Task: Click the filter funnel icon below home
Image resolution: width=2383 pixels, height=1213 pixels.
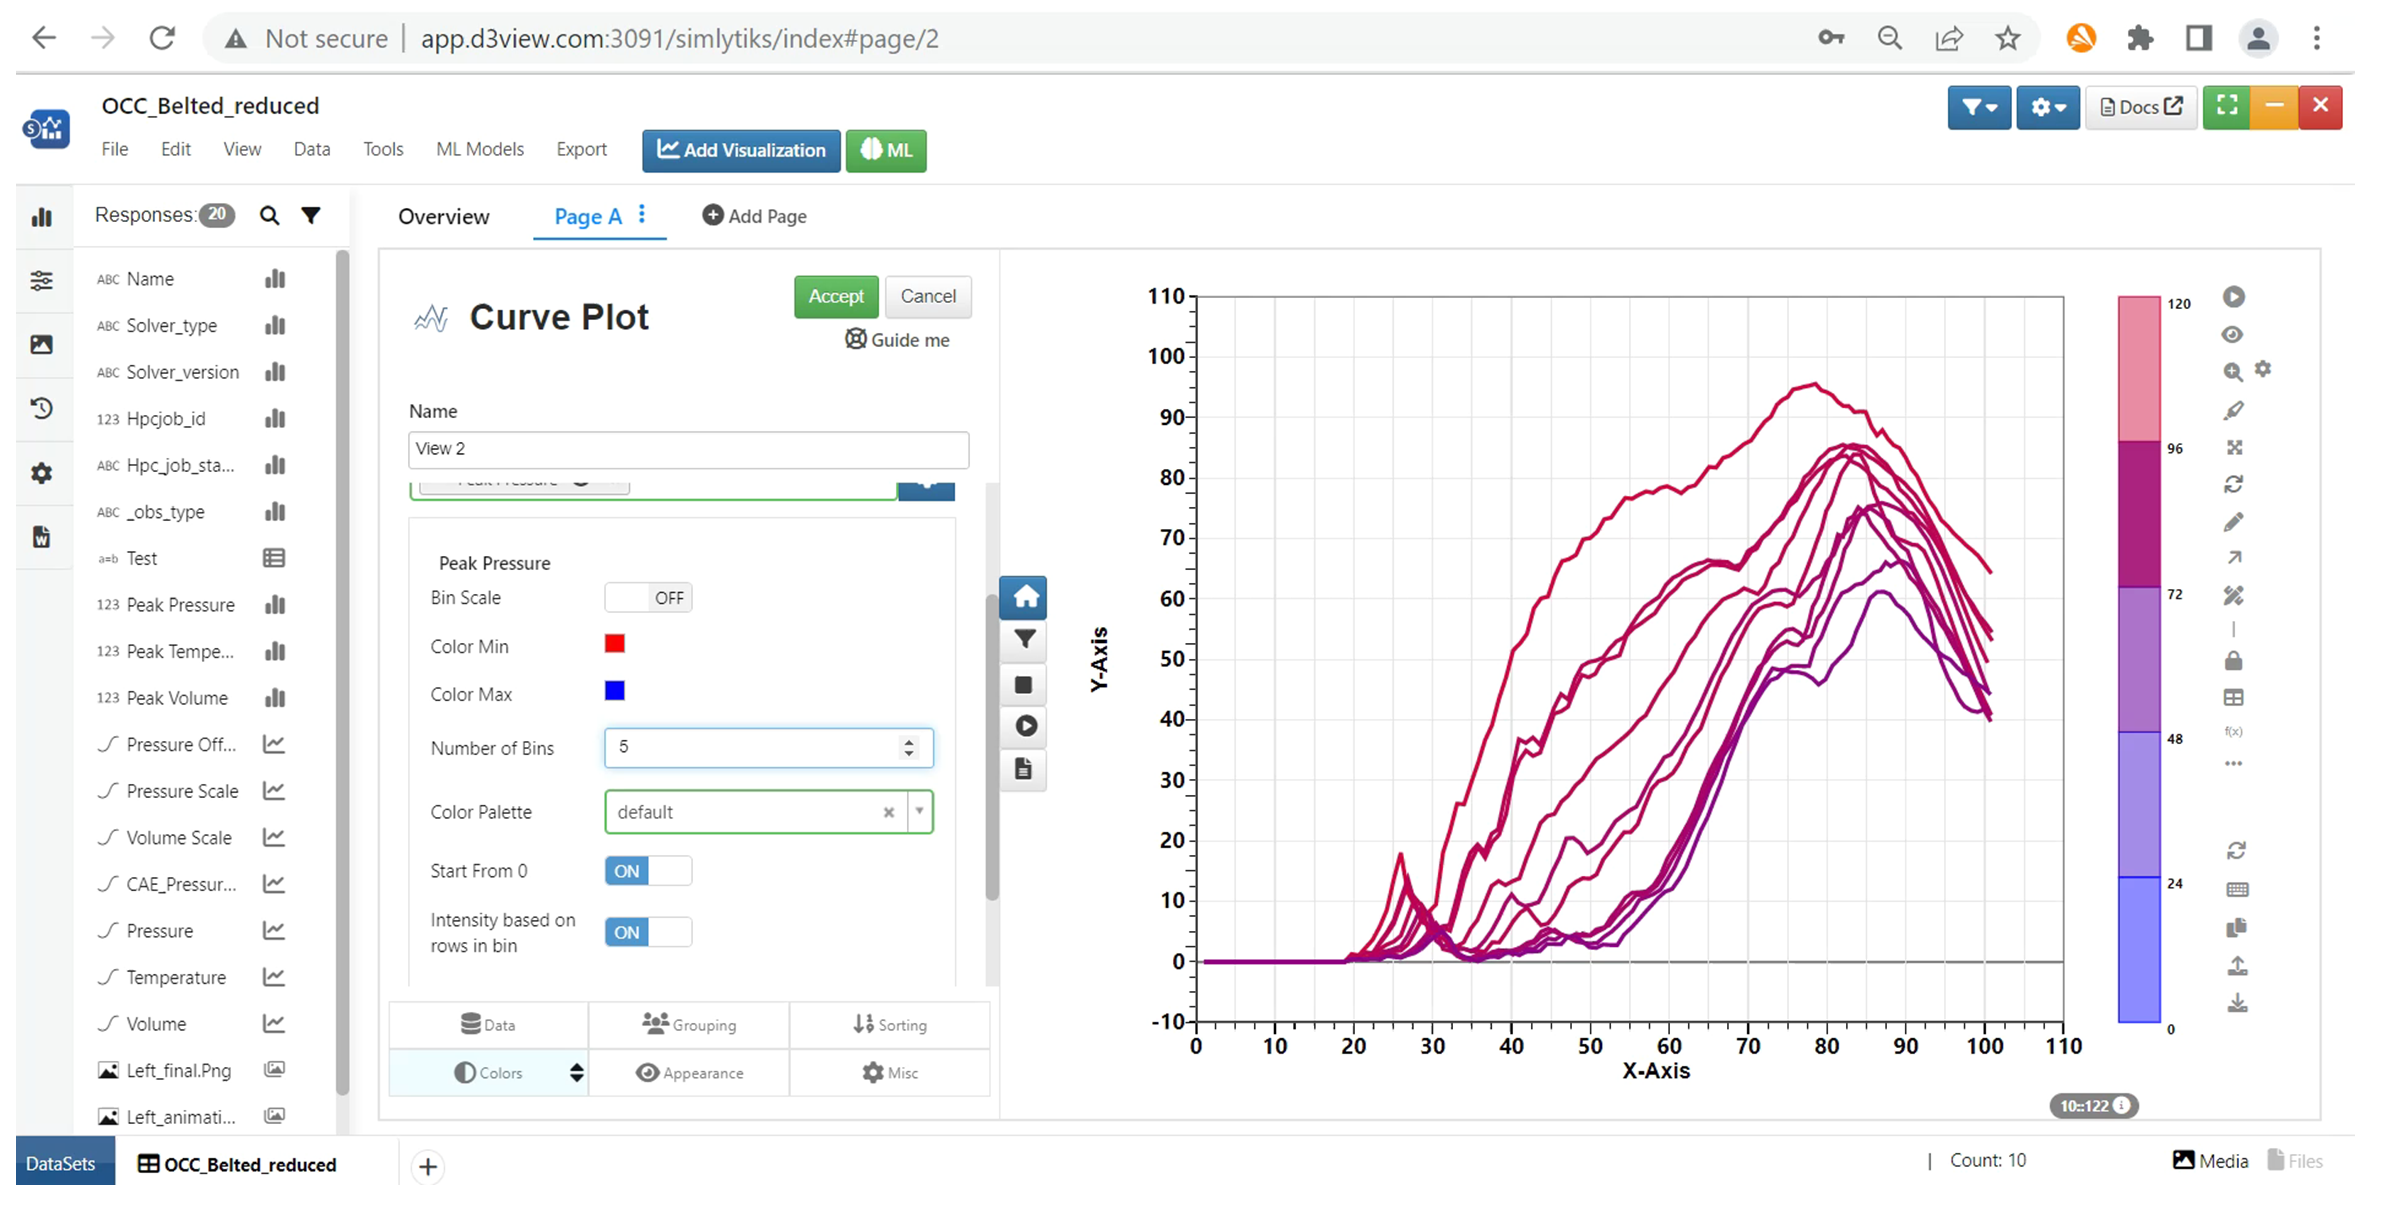Action: tap(1024, 640)
